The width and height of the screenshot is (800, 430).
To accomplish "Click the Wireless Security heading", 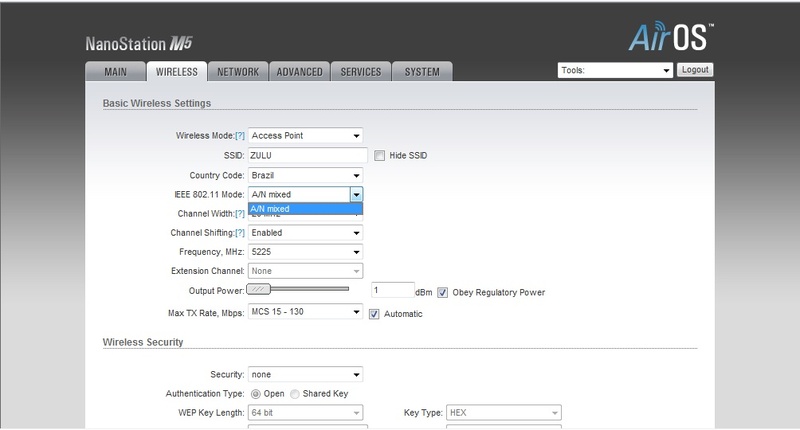I will 143,342.
